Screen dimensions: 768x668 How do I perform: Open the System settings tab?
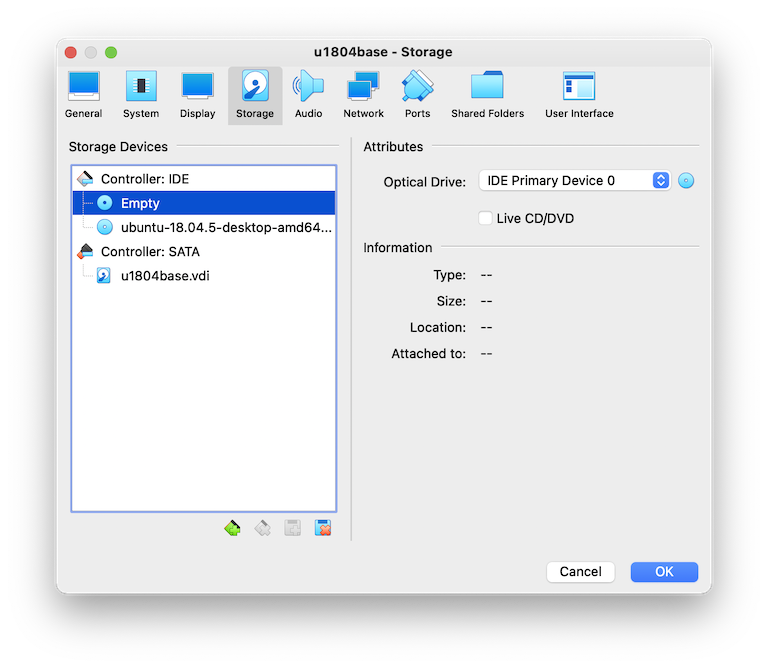click(141, 95)
